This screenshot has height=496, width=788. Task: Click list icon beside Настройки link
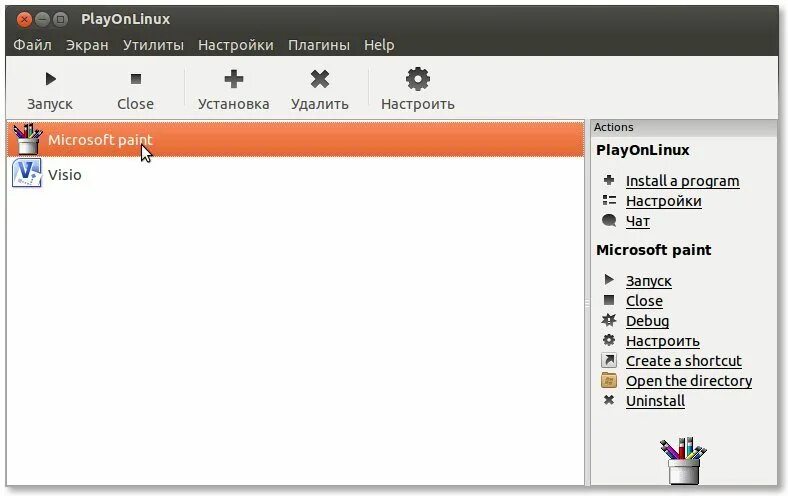click(x=609, y=200)
